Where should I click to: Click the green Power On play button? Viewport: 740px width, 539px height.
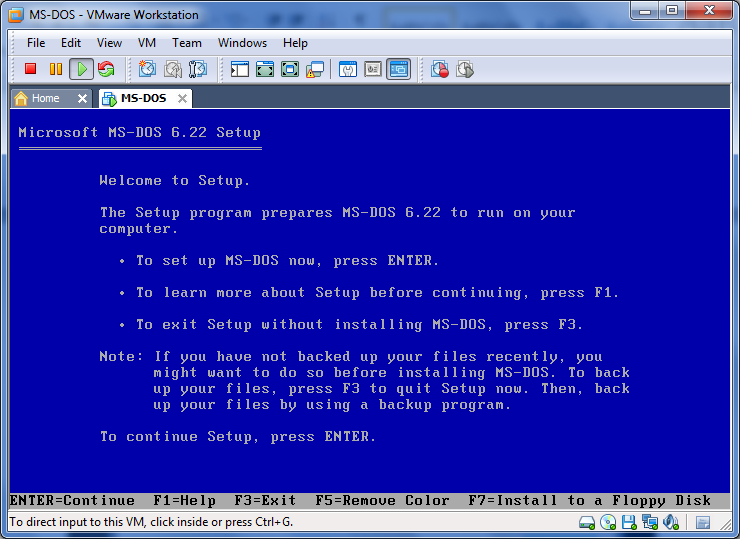[82, 69]
